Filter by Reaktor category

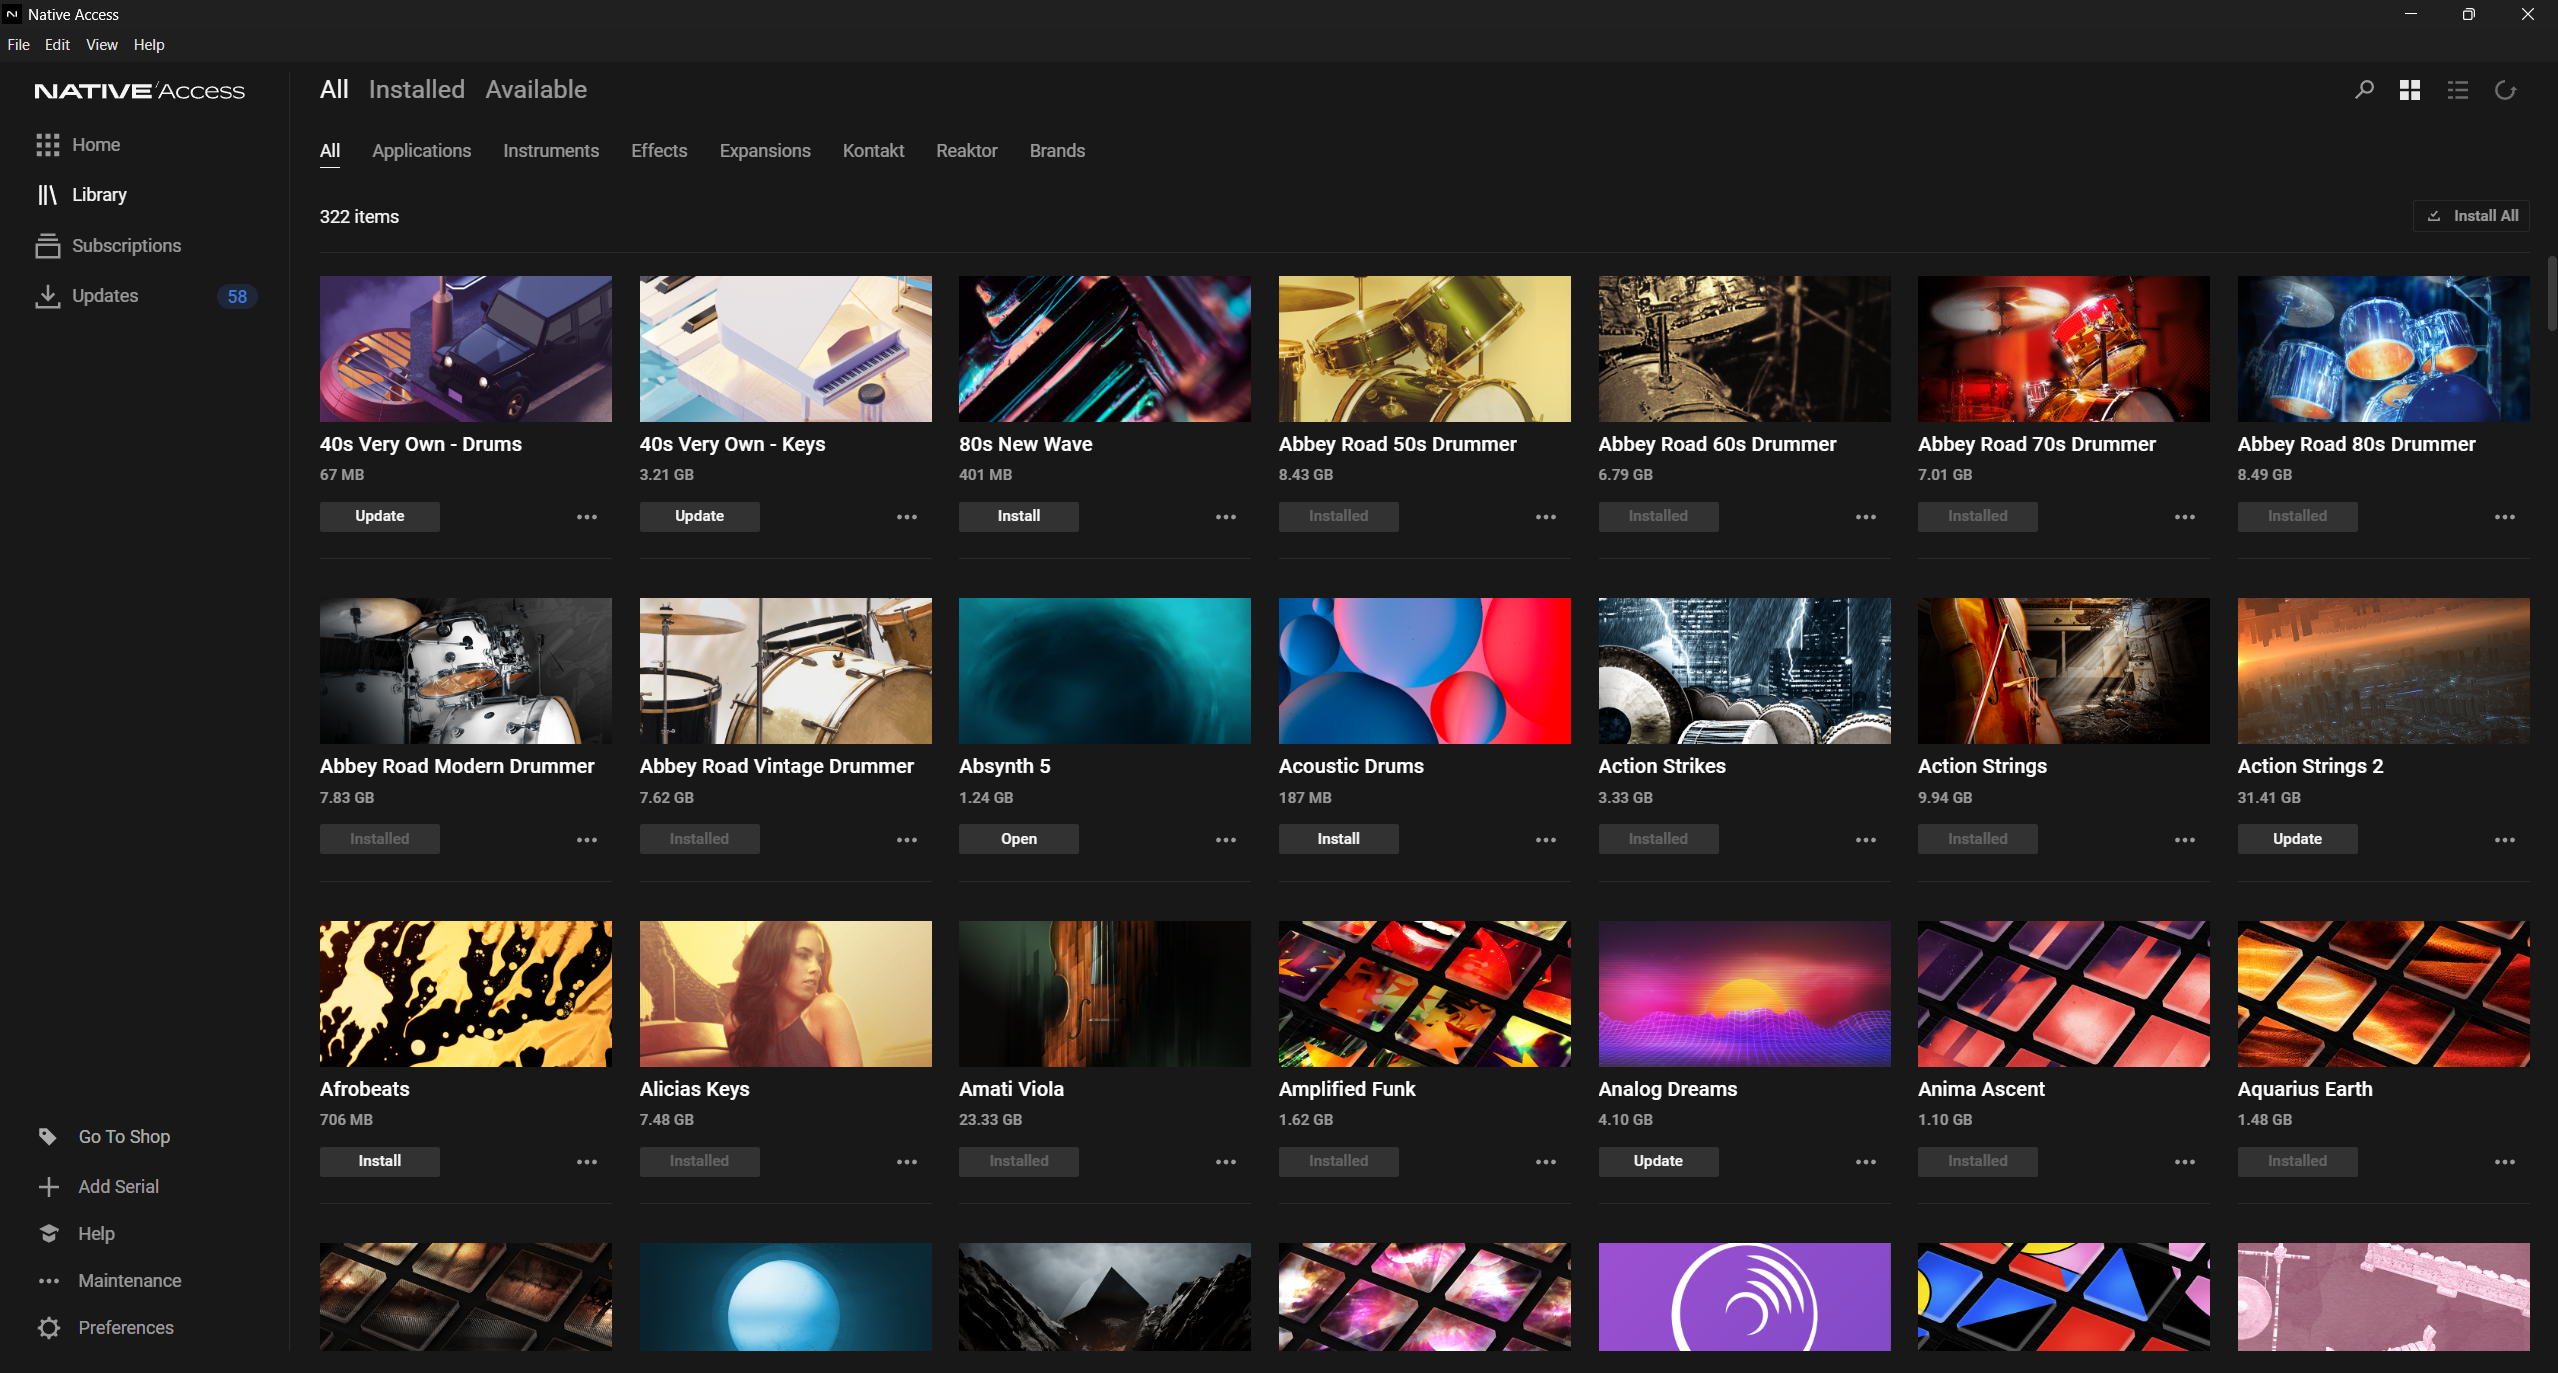pyautogui.click(x=967, y=151)
